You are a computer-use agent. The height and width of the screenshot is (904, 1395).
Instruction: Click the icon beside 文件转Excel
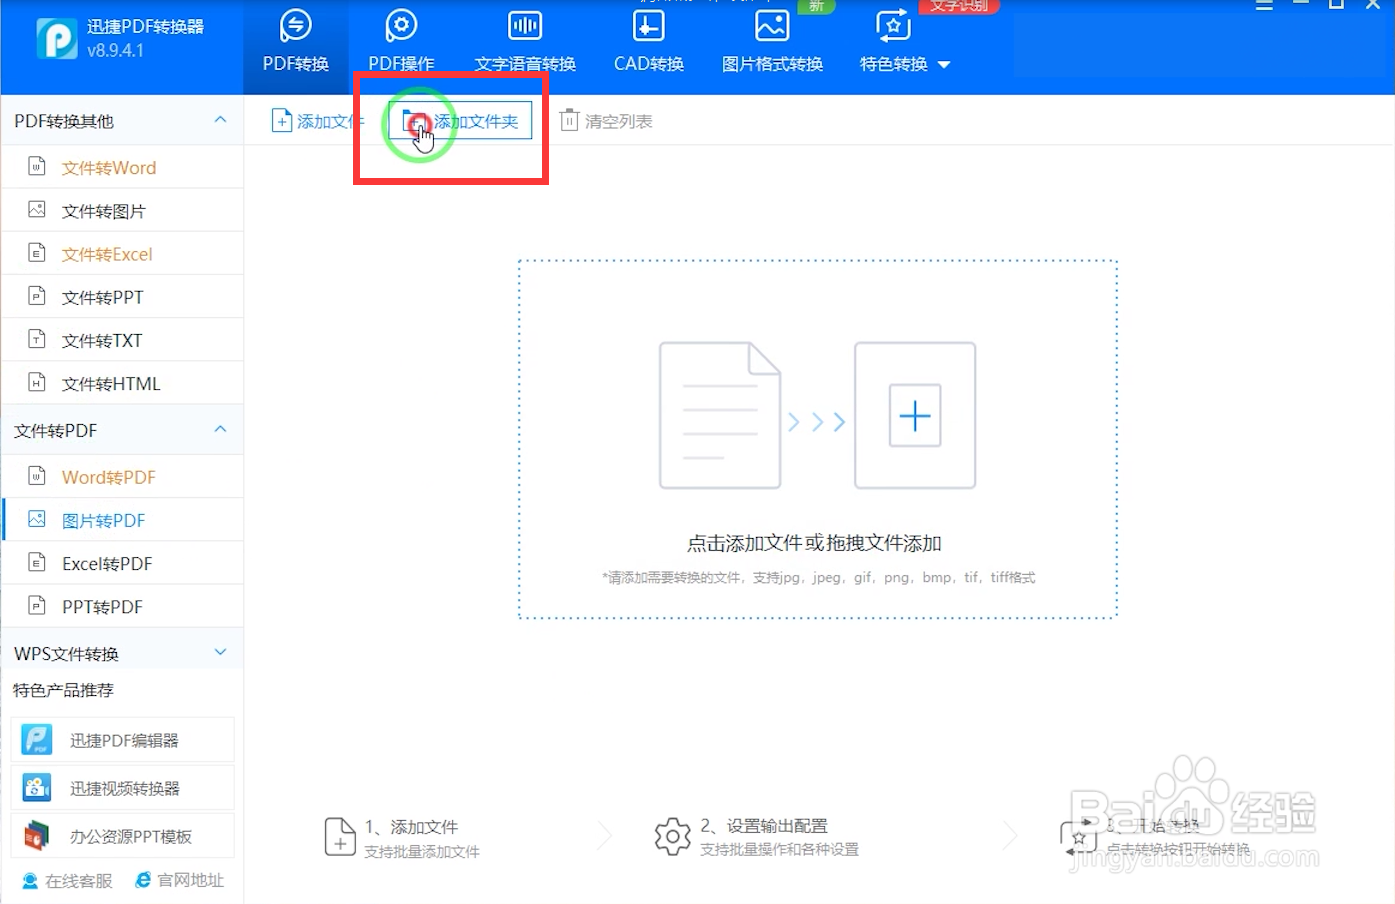(x=37, y=252)
